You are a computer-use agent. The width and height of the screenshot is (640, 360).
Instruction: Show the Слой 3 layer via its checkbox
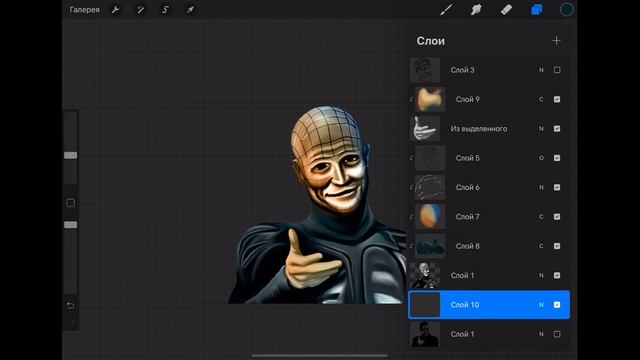tap(557, 70)
